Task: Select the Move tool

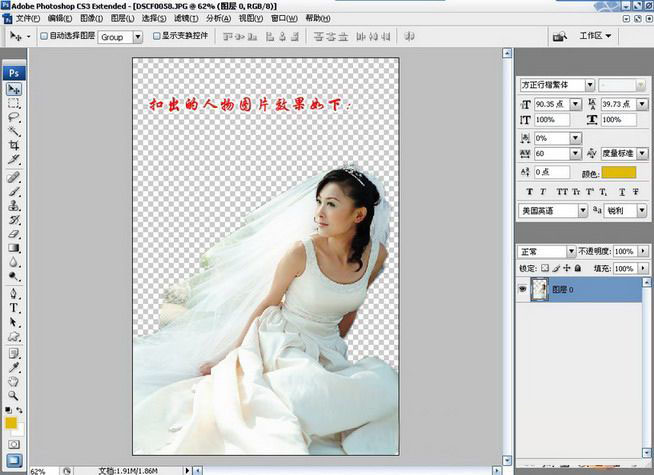Action: 15,89
